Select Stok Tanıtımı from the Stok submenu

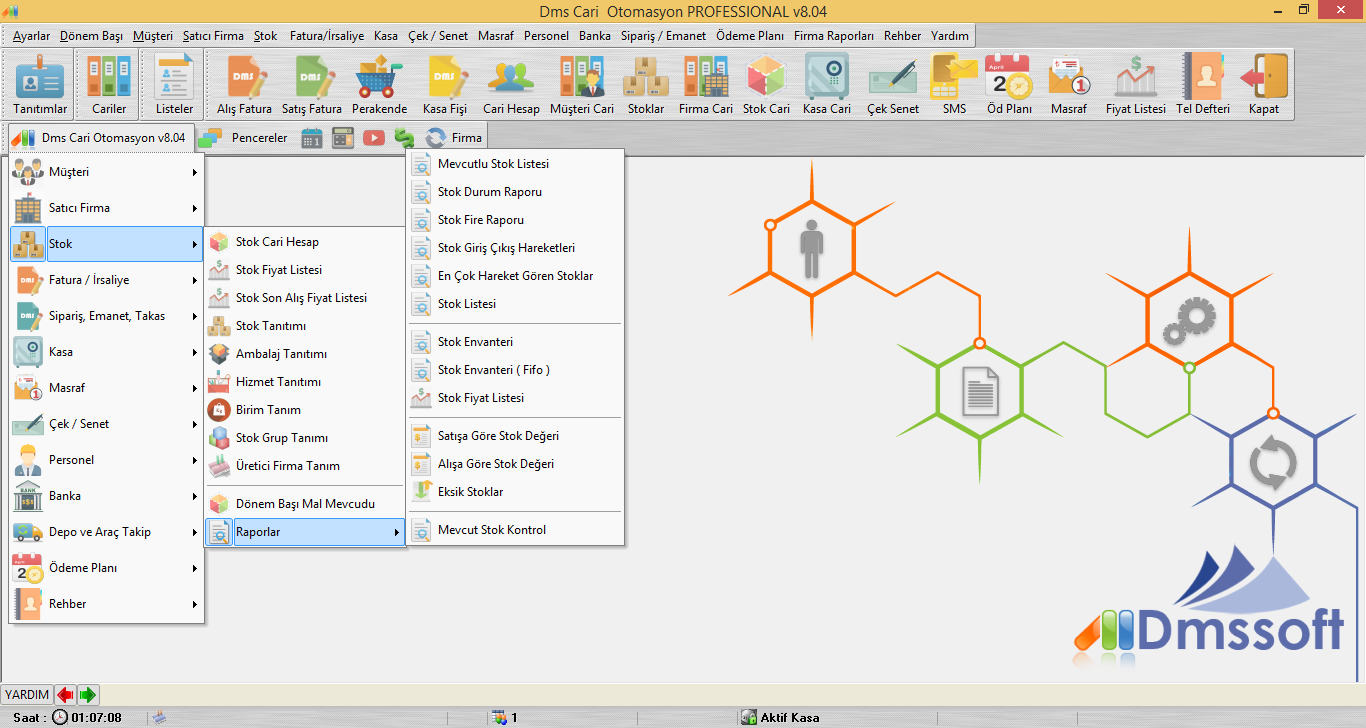[270, 326]
